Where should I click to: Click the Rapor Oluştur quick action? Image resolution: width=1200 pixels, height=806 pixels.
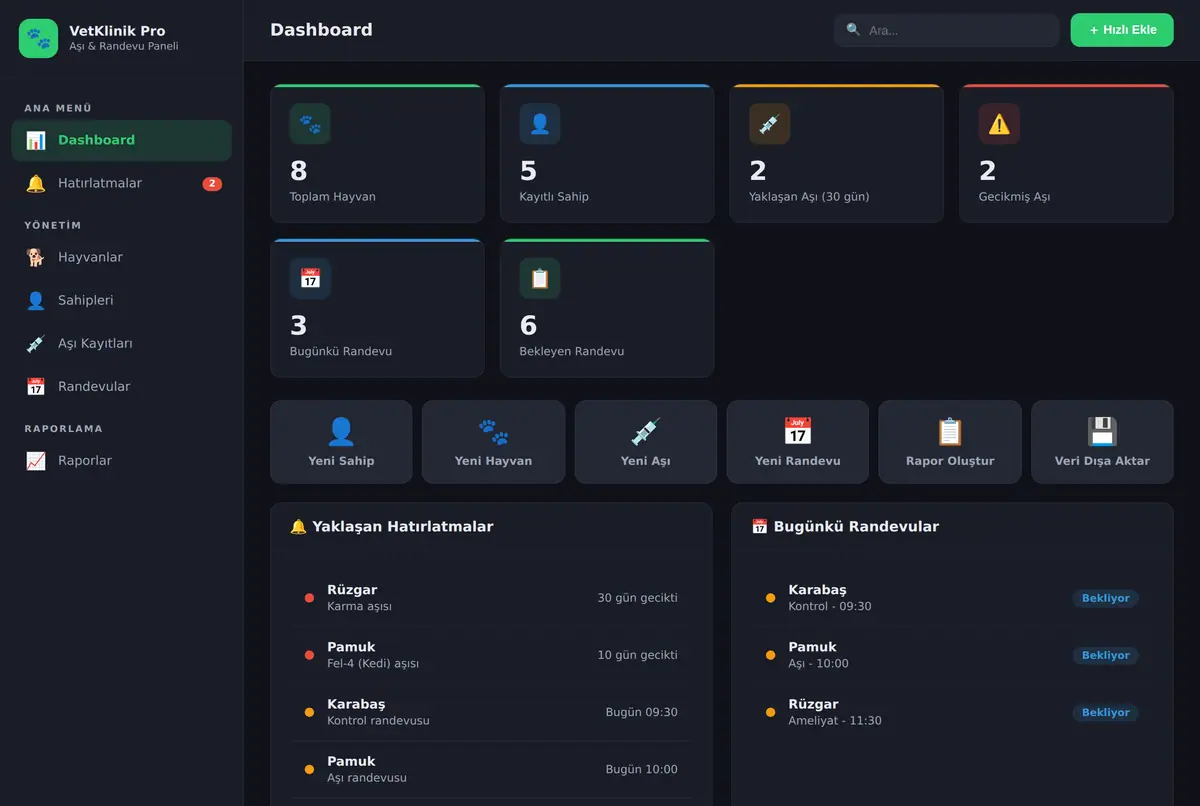pyautogui.click(x=950, y=442)
